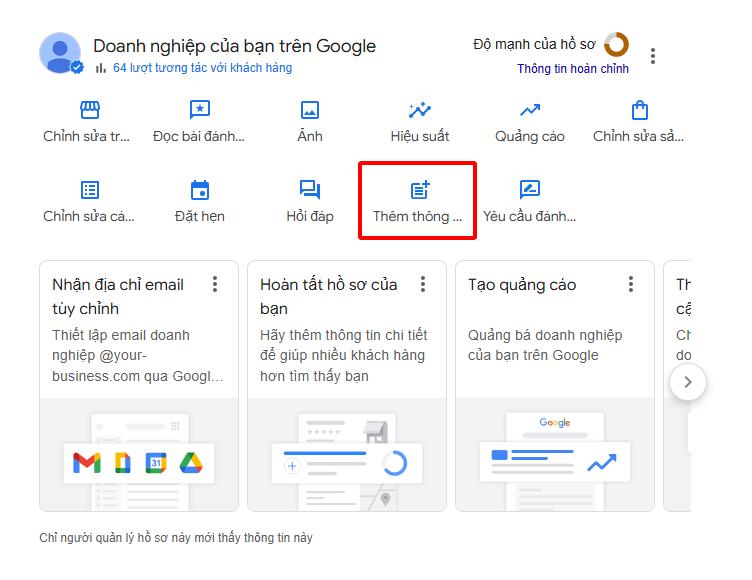The height and width of the screenshot is (580, 752).
Task: Select the Đặt hẹn calendar icon
Action: pyautogui.click(x=200, y=190)
